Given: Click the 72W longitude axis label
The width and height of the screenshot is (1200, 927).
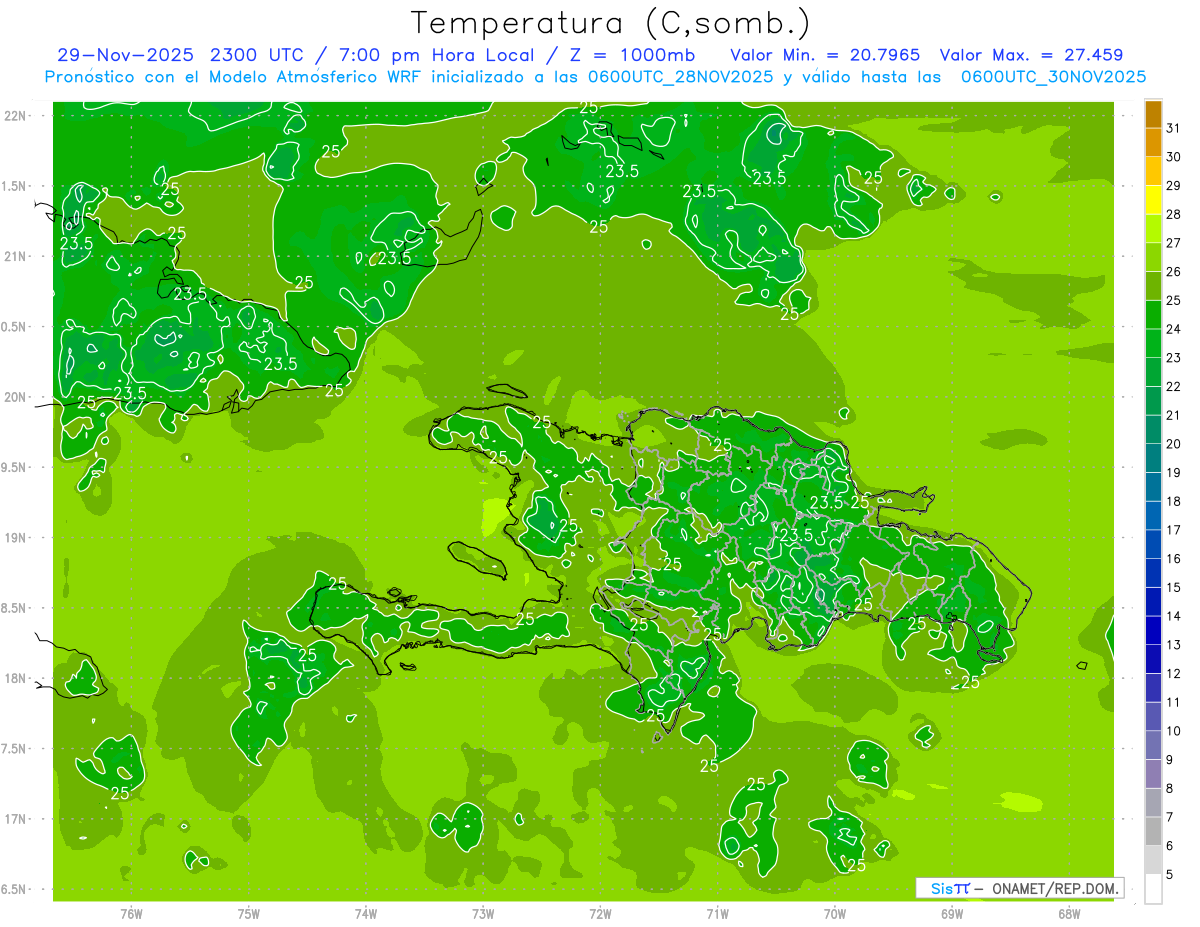Looking at the screenshot, I should [600, 913].
